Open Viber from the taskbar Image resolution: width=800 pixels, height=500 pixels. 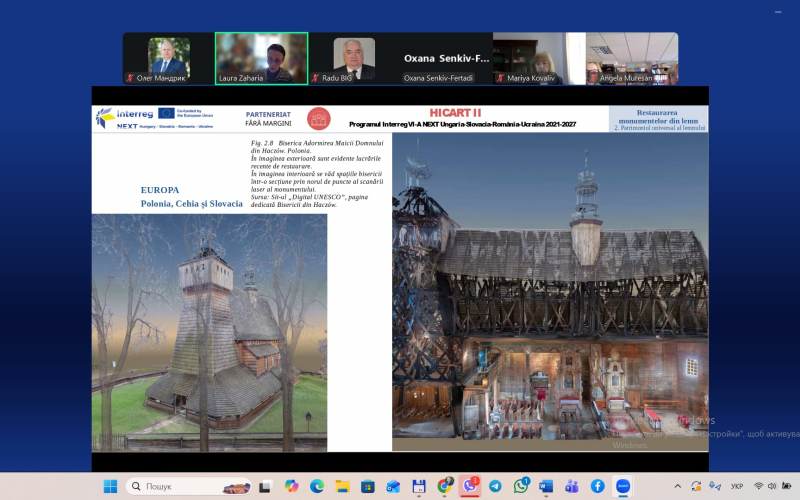pos(470,486)
